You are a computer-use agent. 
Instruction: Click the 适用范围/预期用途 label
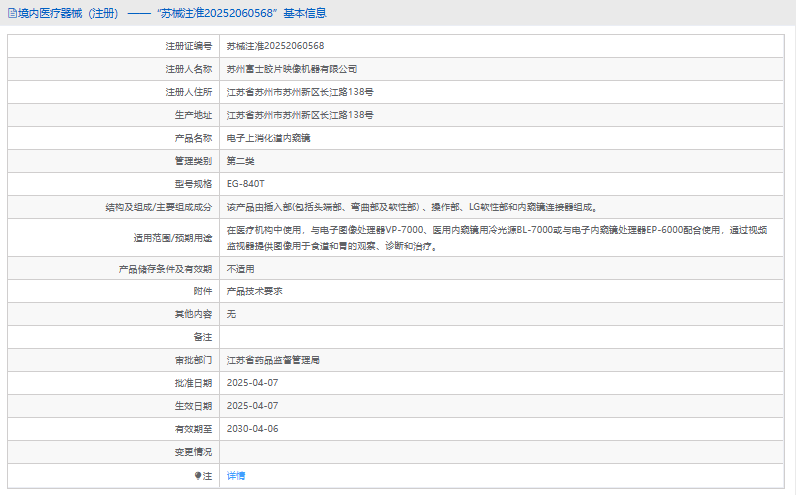pyautogui.click(x=173, y=238)
